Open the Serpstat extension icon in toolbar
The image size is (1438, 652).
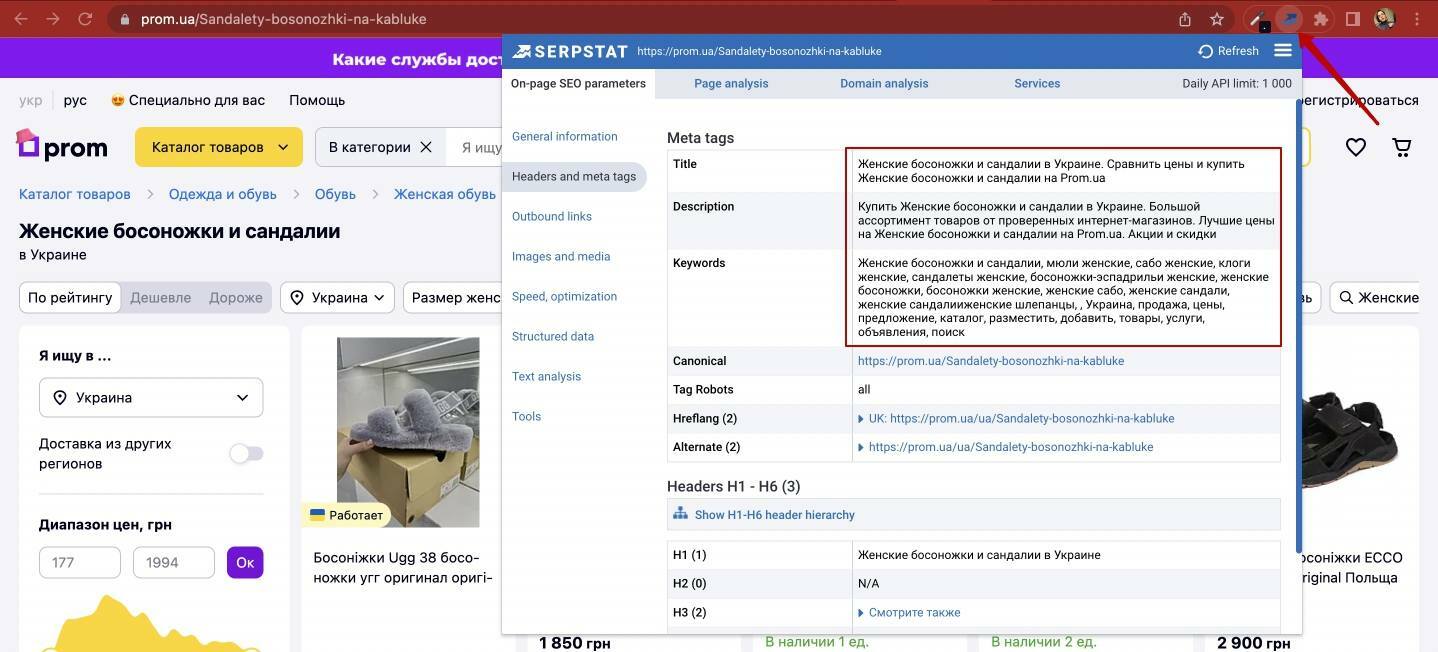click(1291, 19)
